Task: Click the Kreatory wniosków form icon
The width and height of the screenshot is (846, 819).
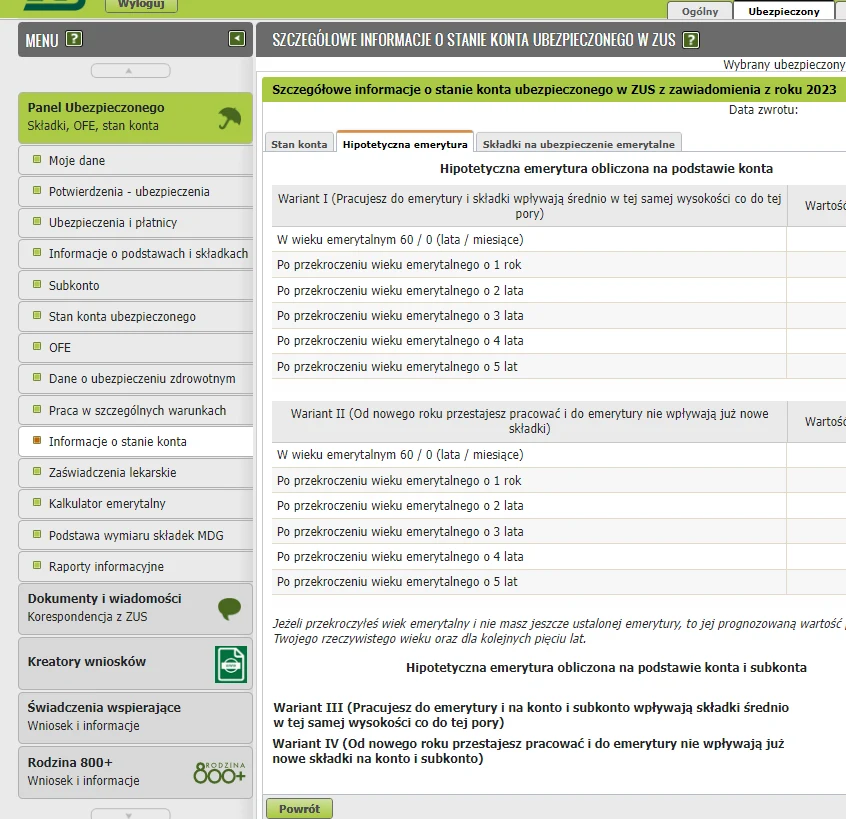Action: 230,662
